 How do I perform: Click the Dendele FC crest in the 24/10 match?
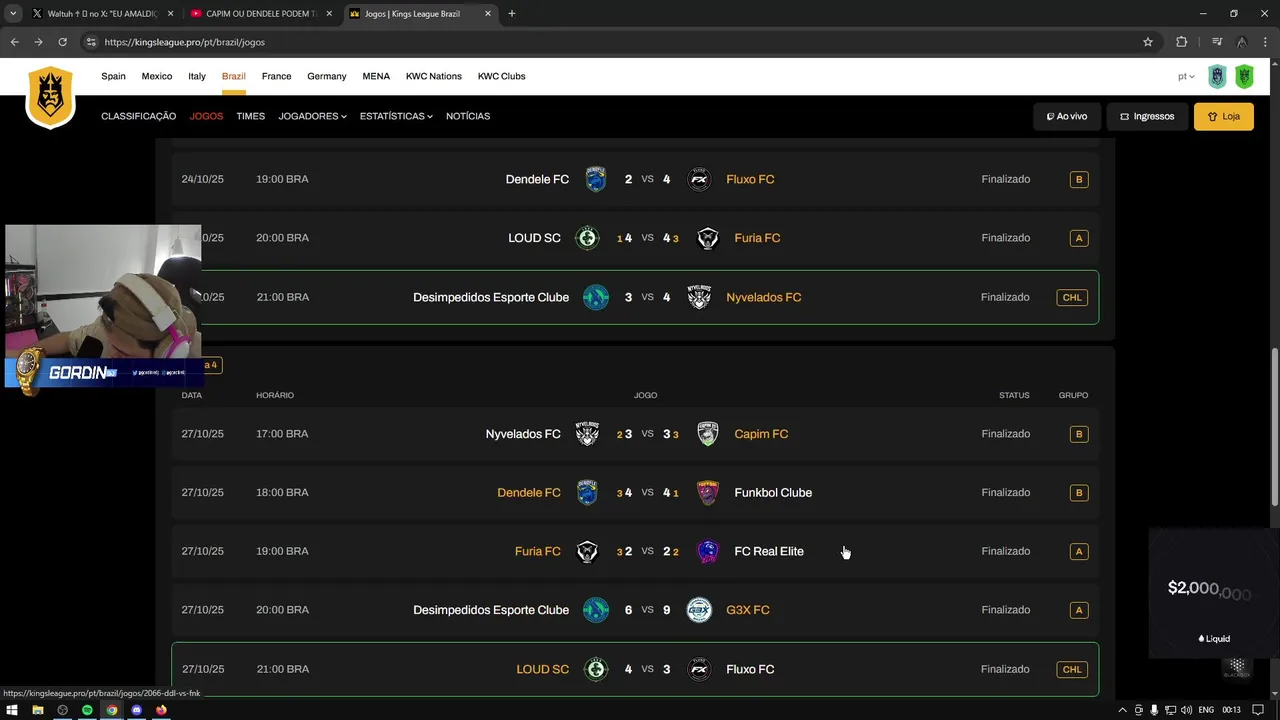pos(596,179)
